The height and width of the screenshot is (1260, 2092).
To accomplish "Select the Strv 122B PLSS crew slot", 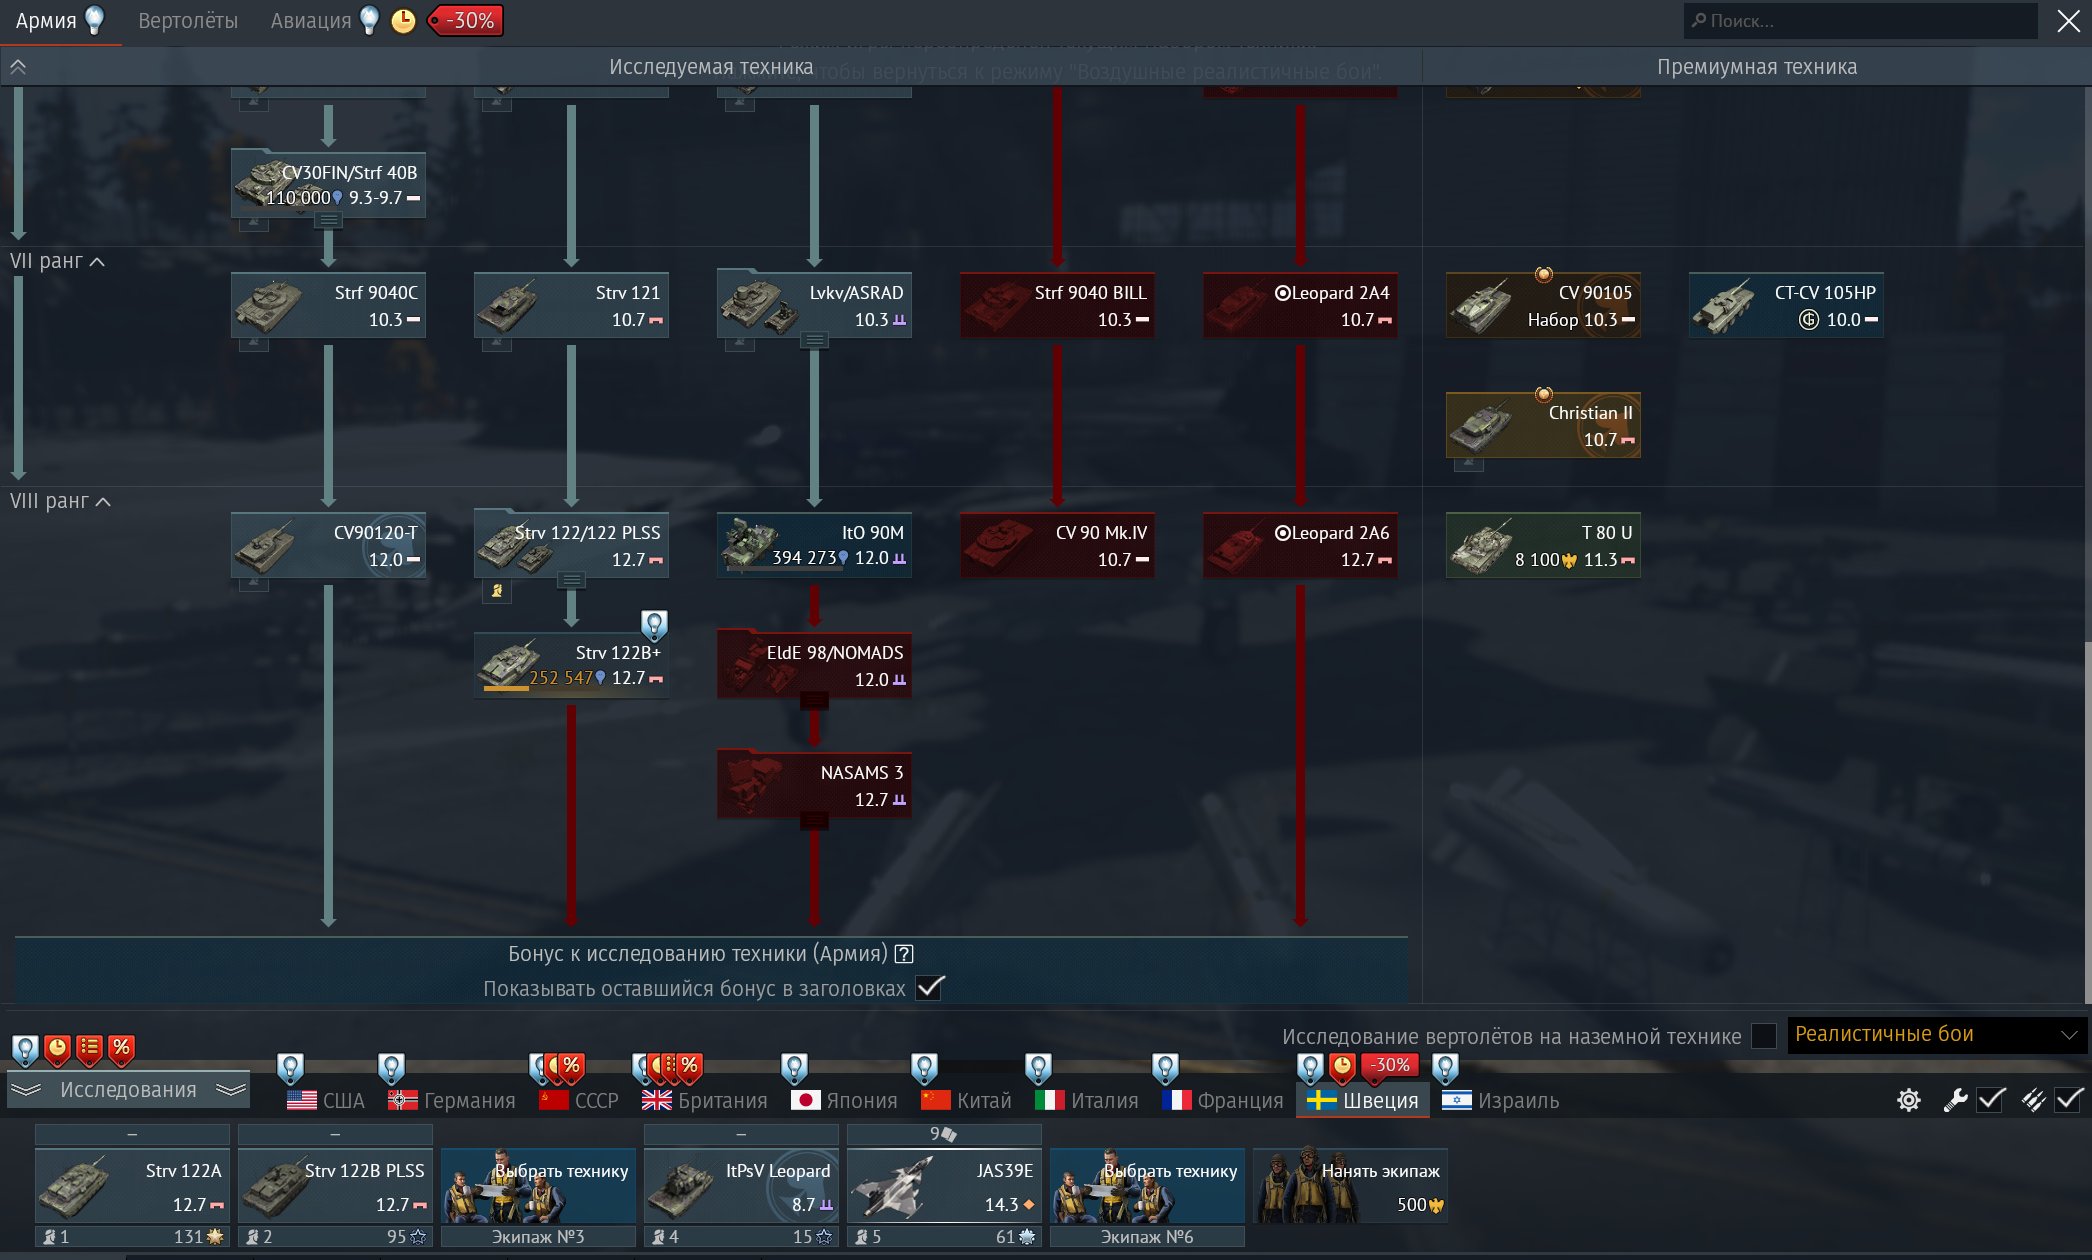I will [335, 1186].
